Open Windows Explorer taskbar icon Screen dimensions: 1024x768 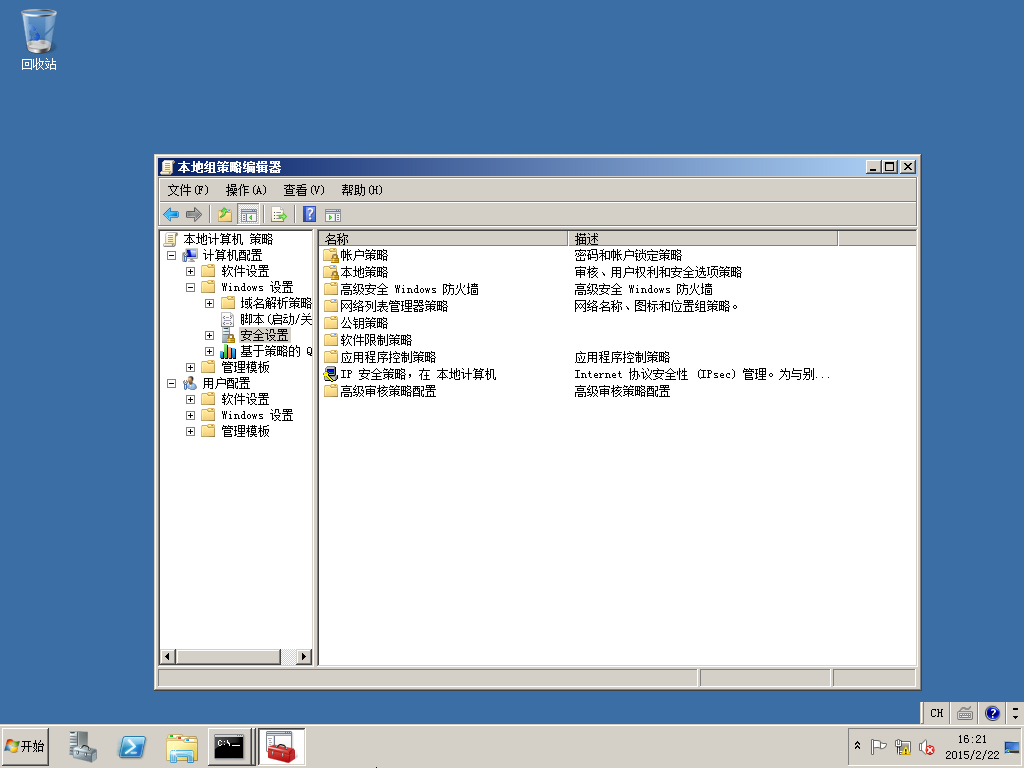pyautogui.click(x=182, y=746)
